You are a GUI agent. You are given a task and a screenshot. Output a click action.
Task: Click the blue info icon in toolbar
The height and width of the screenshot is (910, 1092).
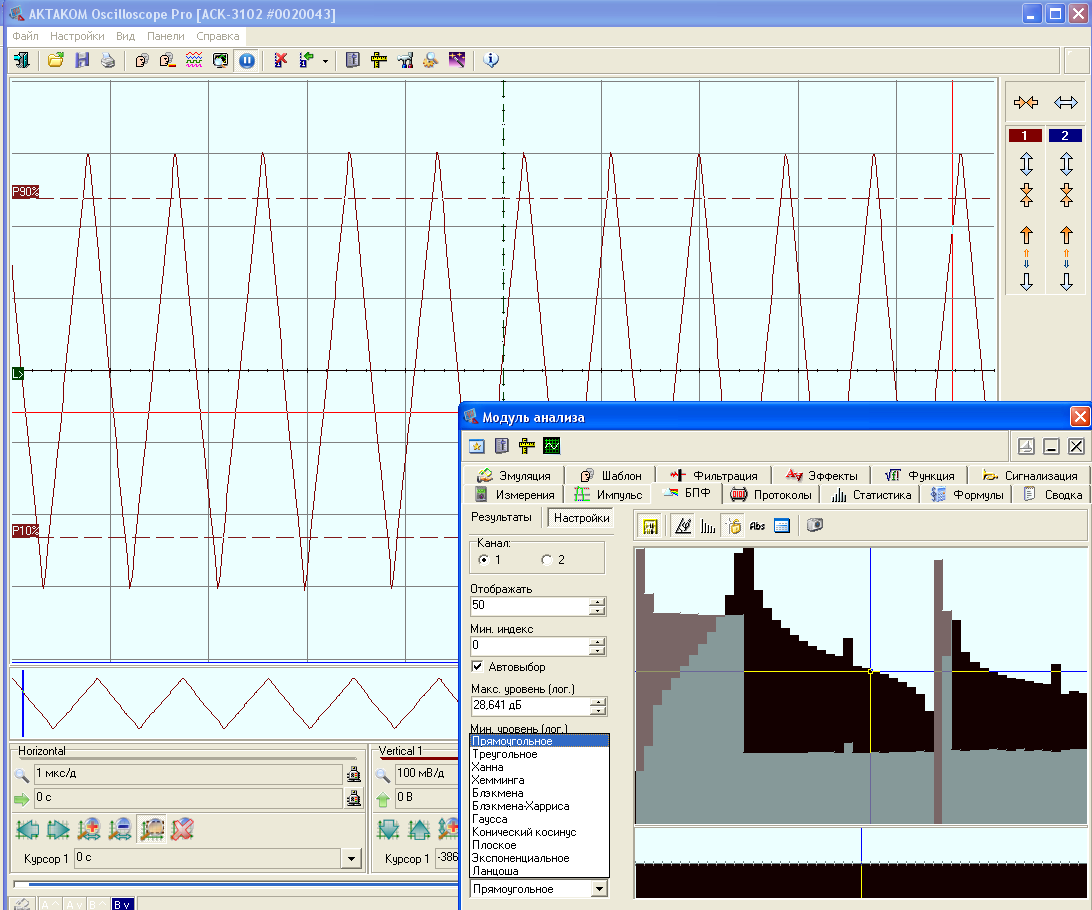(490, 60)
